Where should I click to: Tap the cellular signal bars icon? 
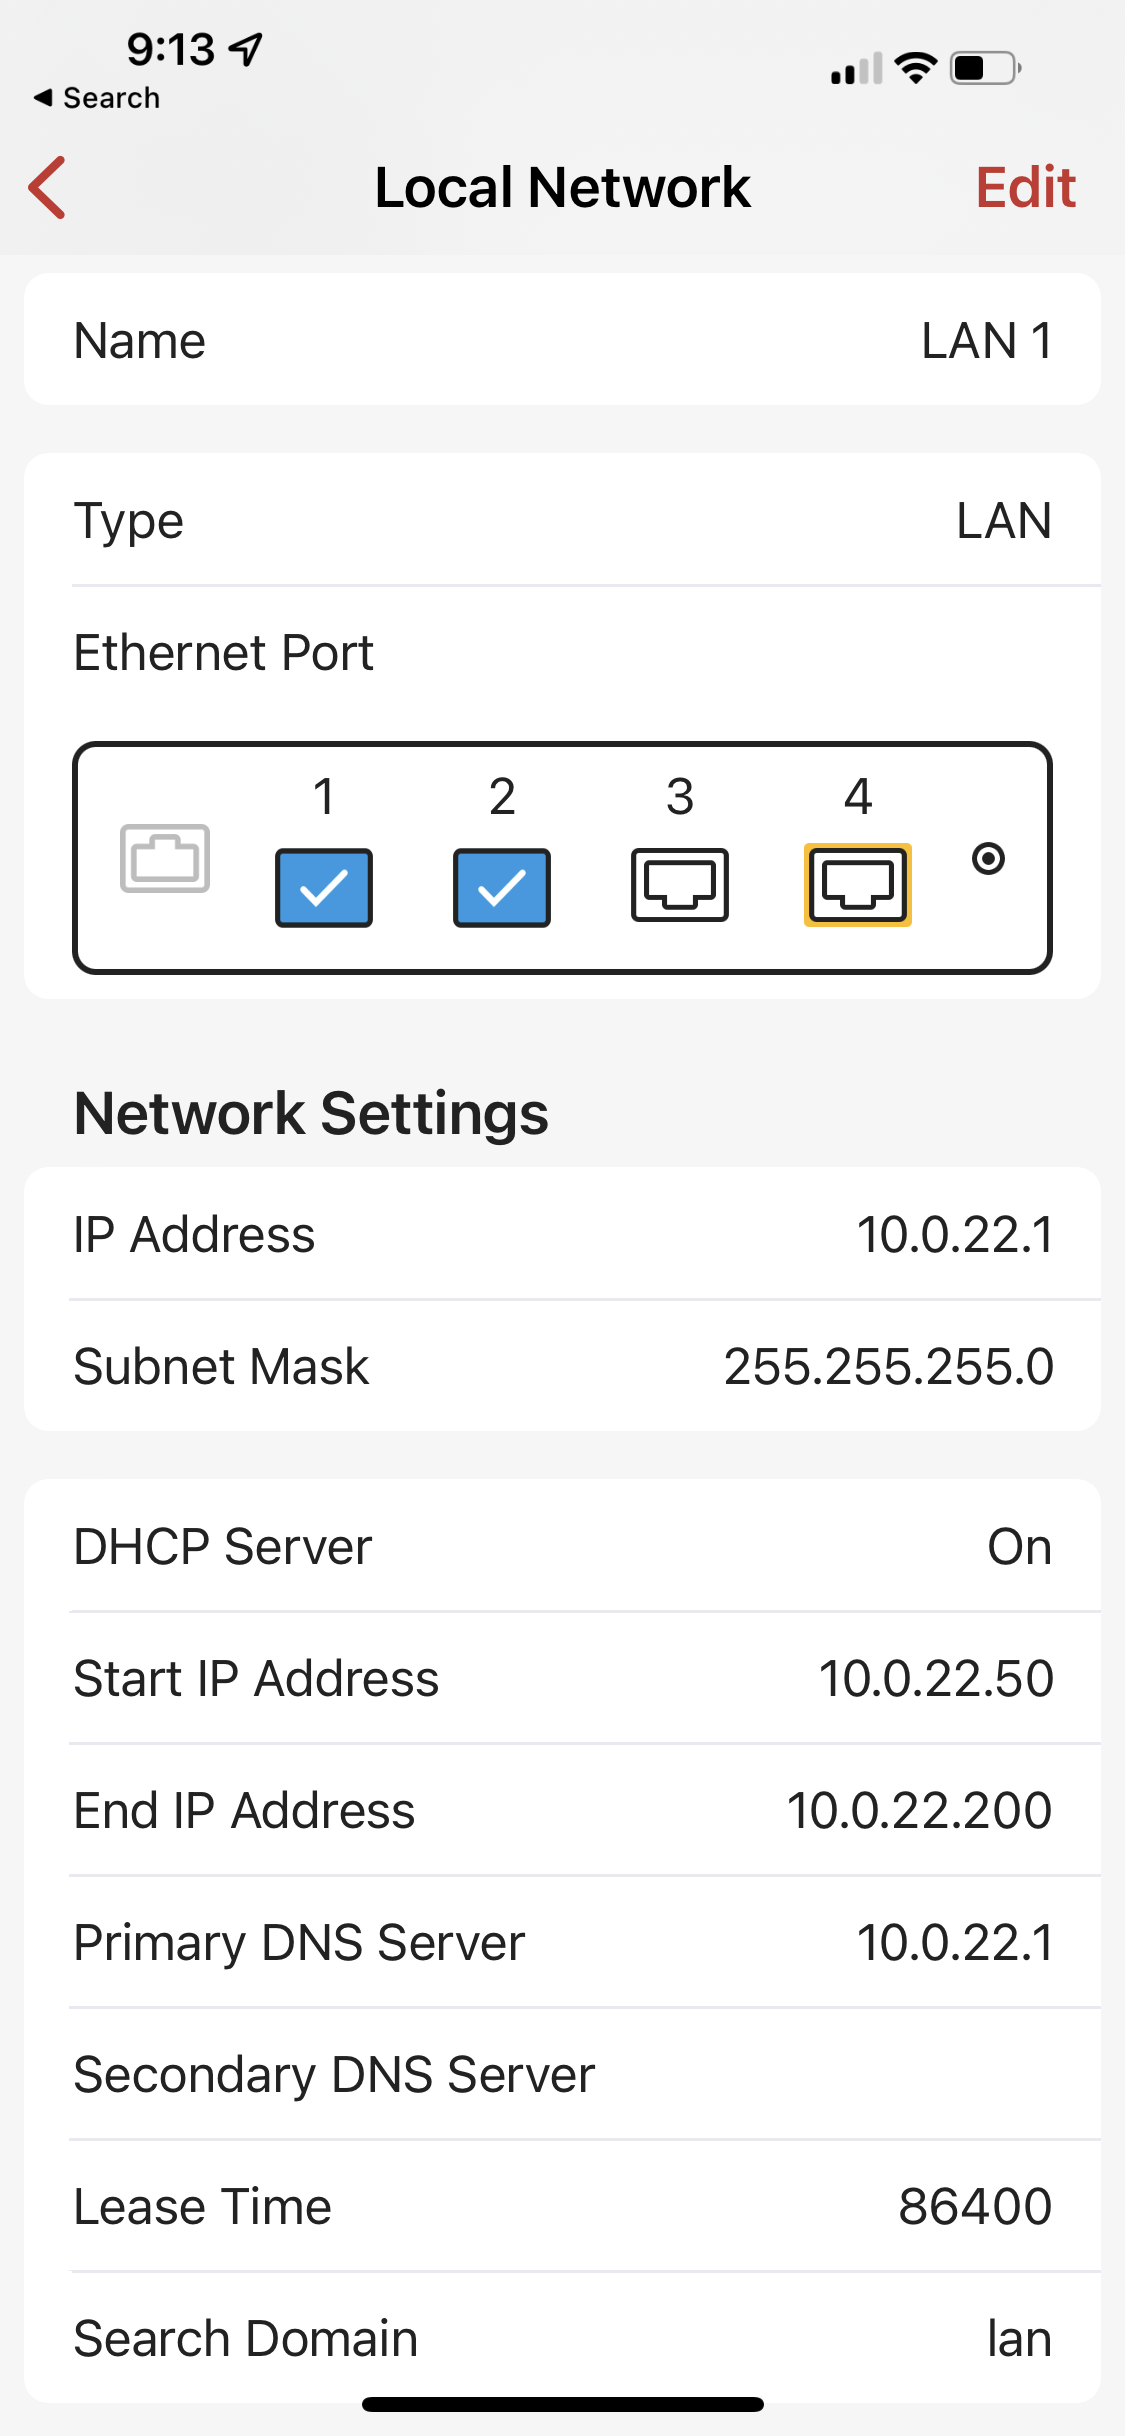856,68
